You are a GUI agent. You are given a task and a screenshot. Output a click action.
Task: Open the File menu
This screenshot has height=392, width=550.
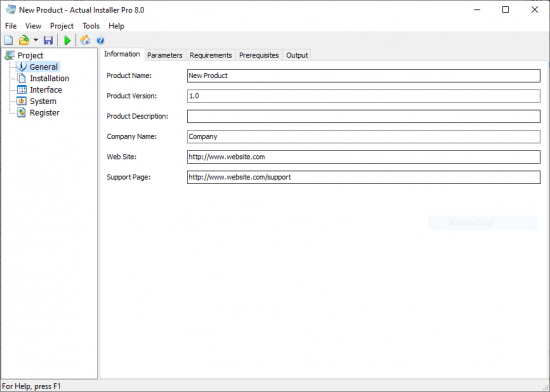[x=11, y=26]
